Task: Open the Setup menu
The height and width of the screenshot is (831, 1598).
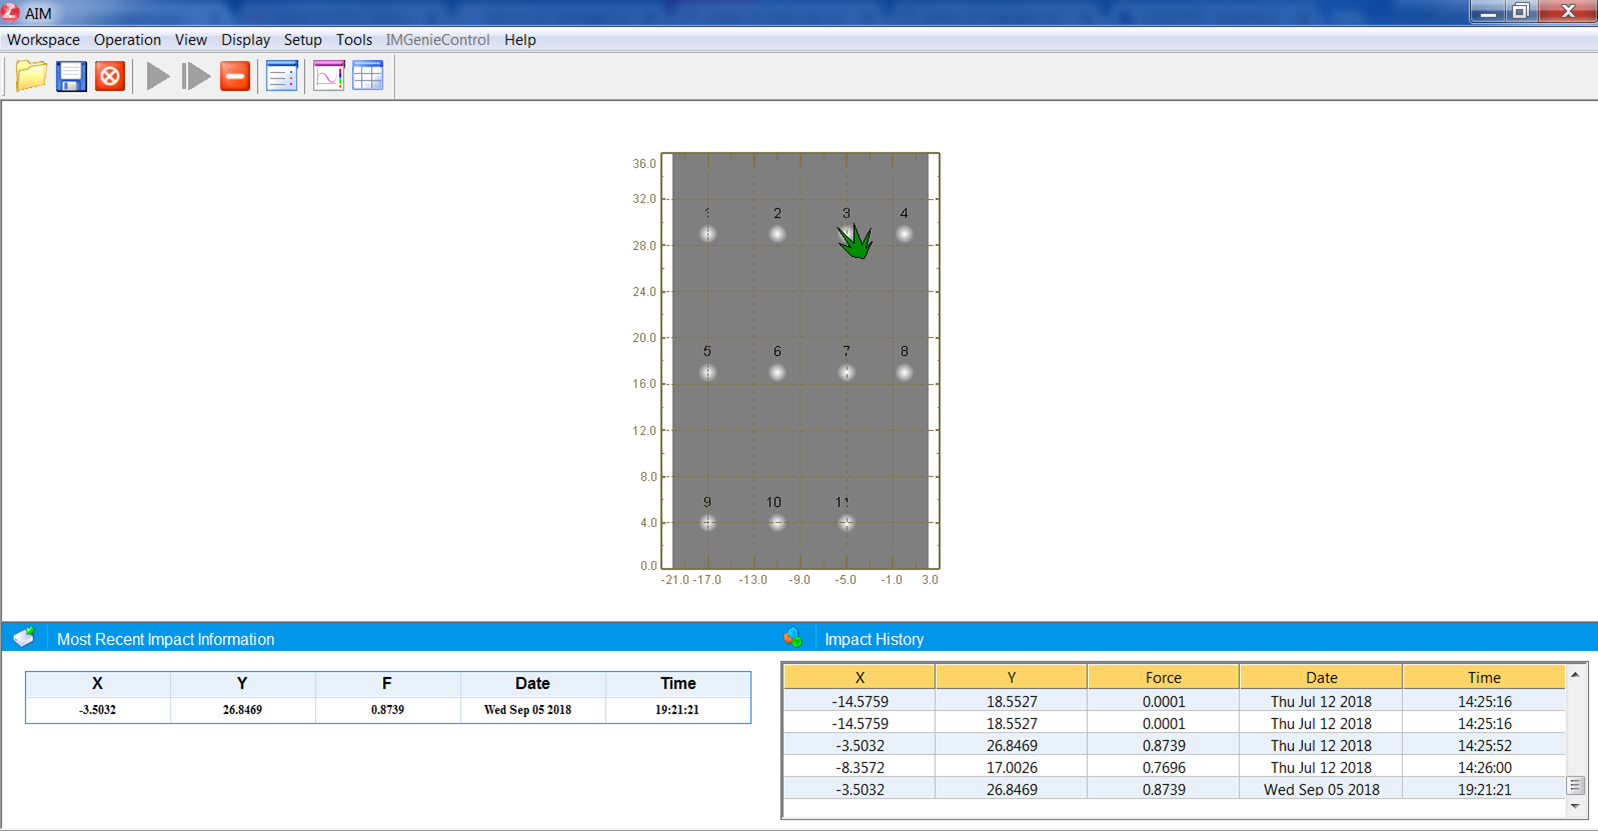Action: click(x=302, y=40)
